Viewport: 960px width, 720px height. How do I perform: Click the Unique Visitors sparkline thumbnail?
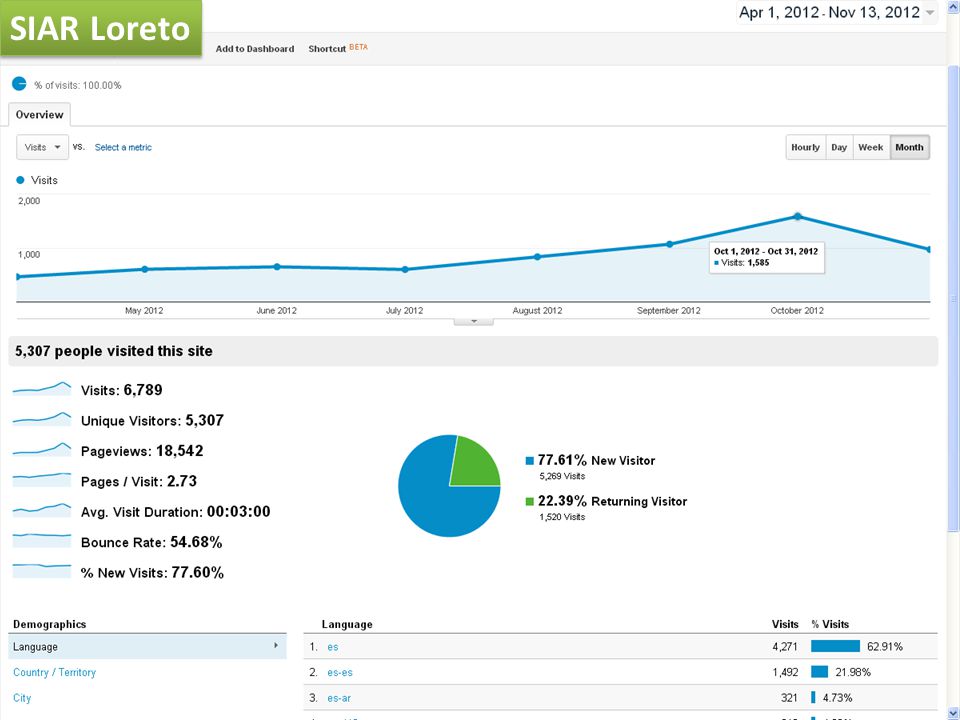[x=42, y=419]
